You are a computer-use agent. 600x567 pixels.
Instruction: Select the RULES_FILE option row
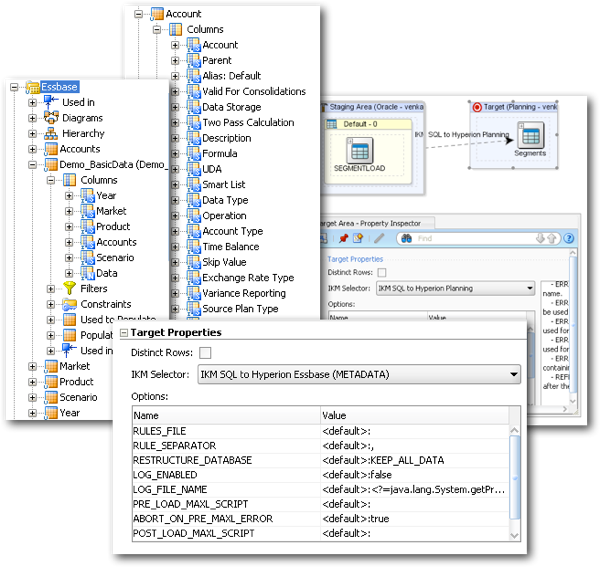tap(321, 431)
